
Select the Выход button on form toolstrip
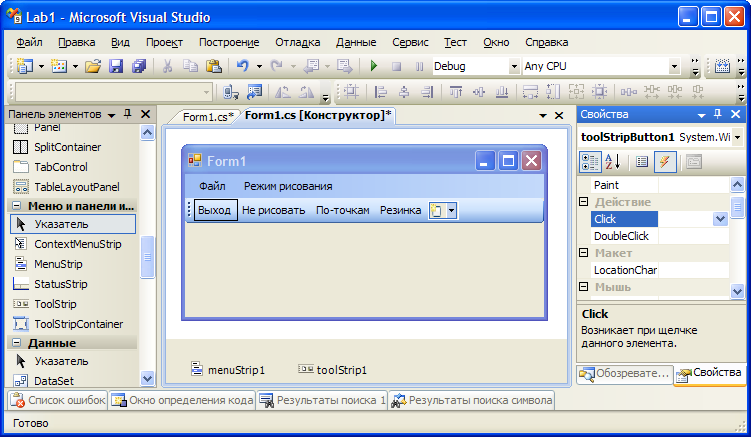pyautogui.click(x=215, y=210)
